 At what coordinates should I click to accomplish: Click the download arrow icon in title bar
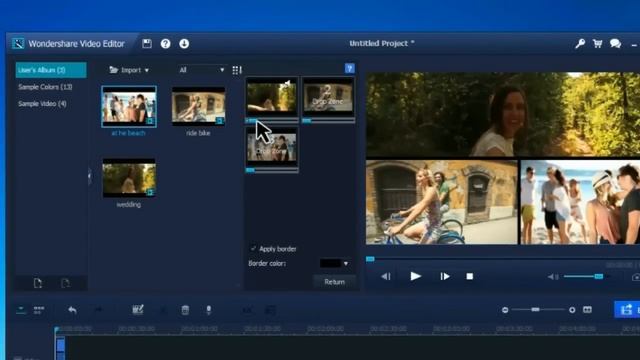point(184,43)
